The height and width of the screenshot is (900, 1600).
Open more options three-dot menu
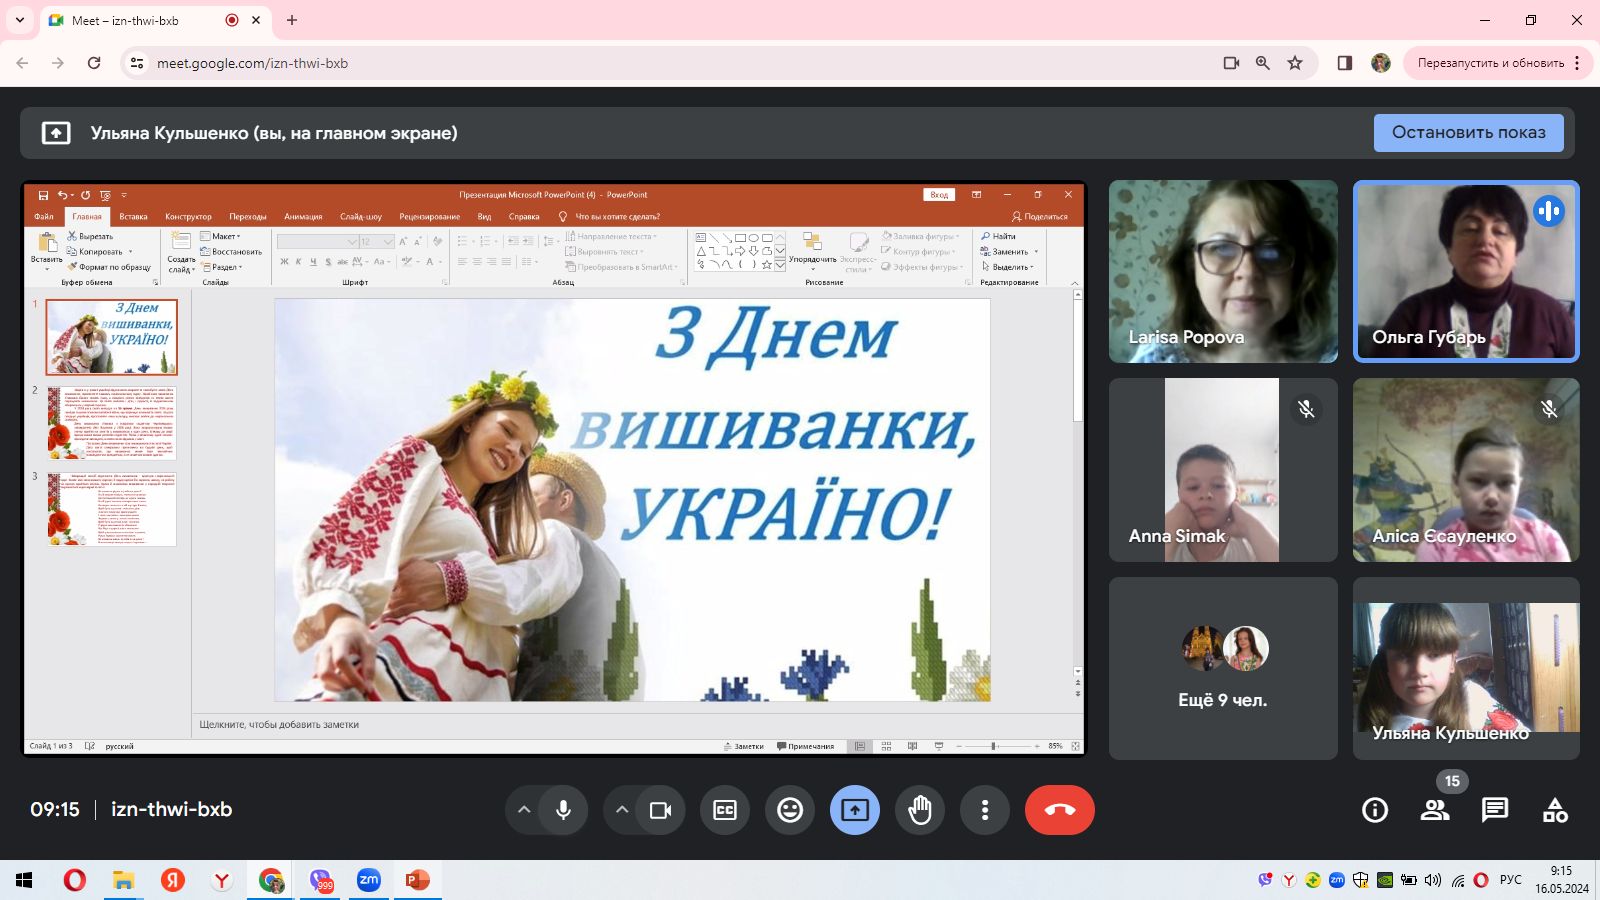pos(985,810)
